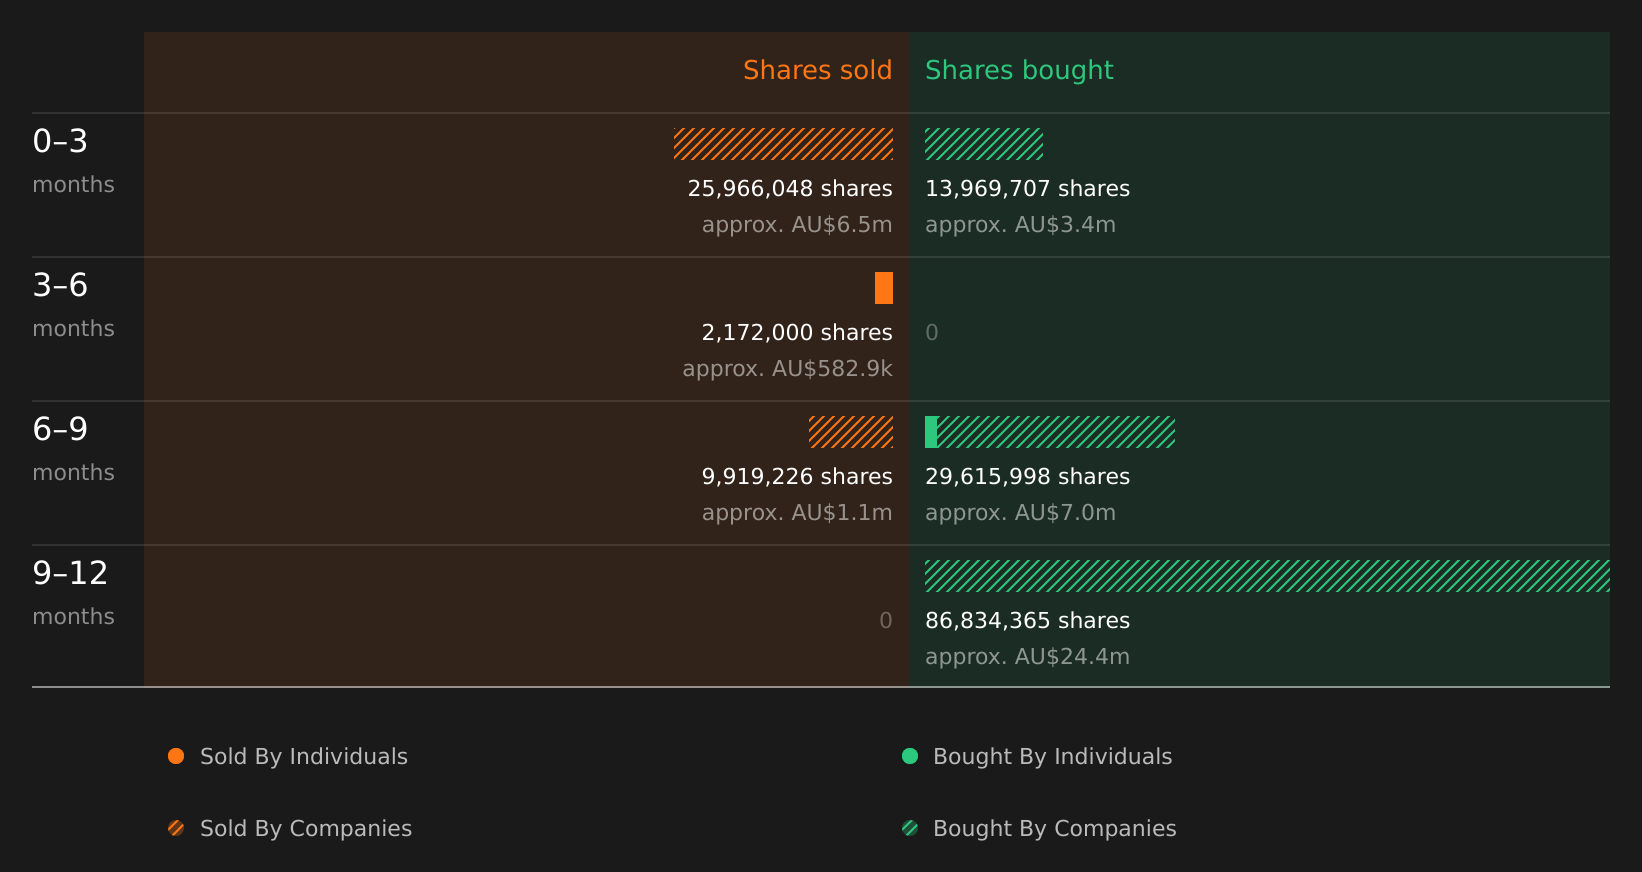Click the 3–6 months solid orange bar
The image size is (1642, 872).
coord(884,288)
